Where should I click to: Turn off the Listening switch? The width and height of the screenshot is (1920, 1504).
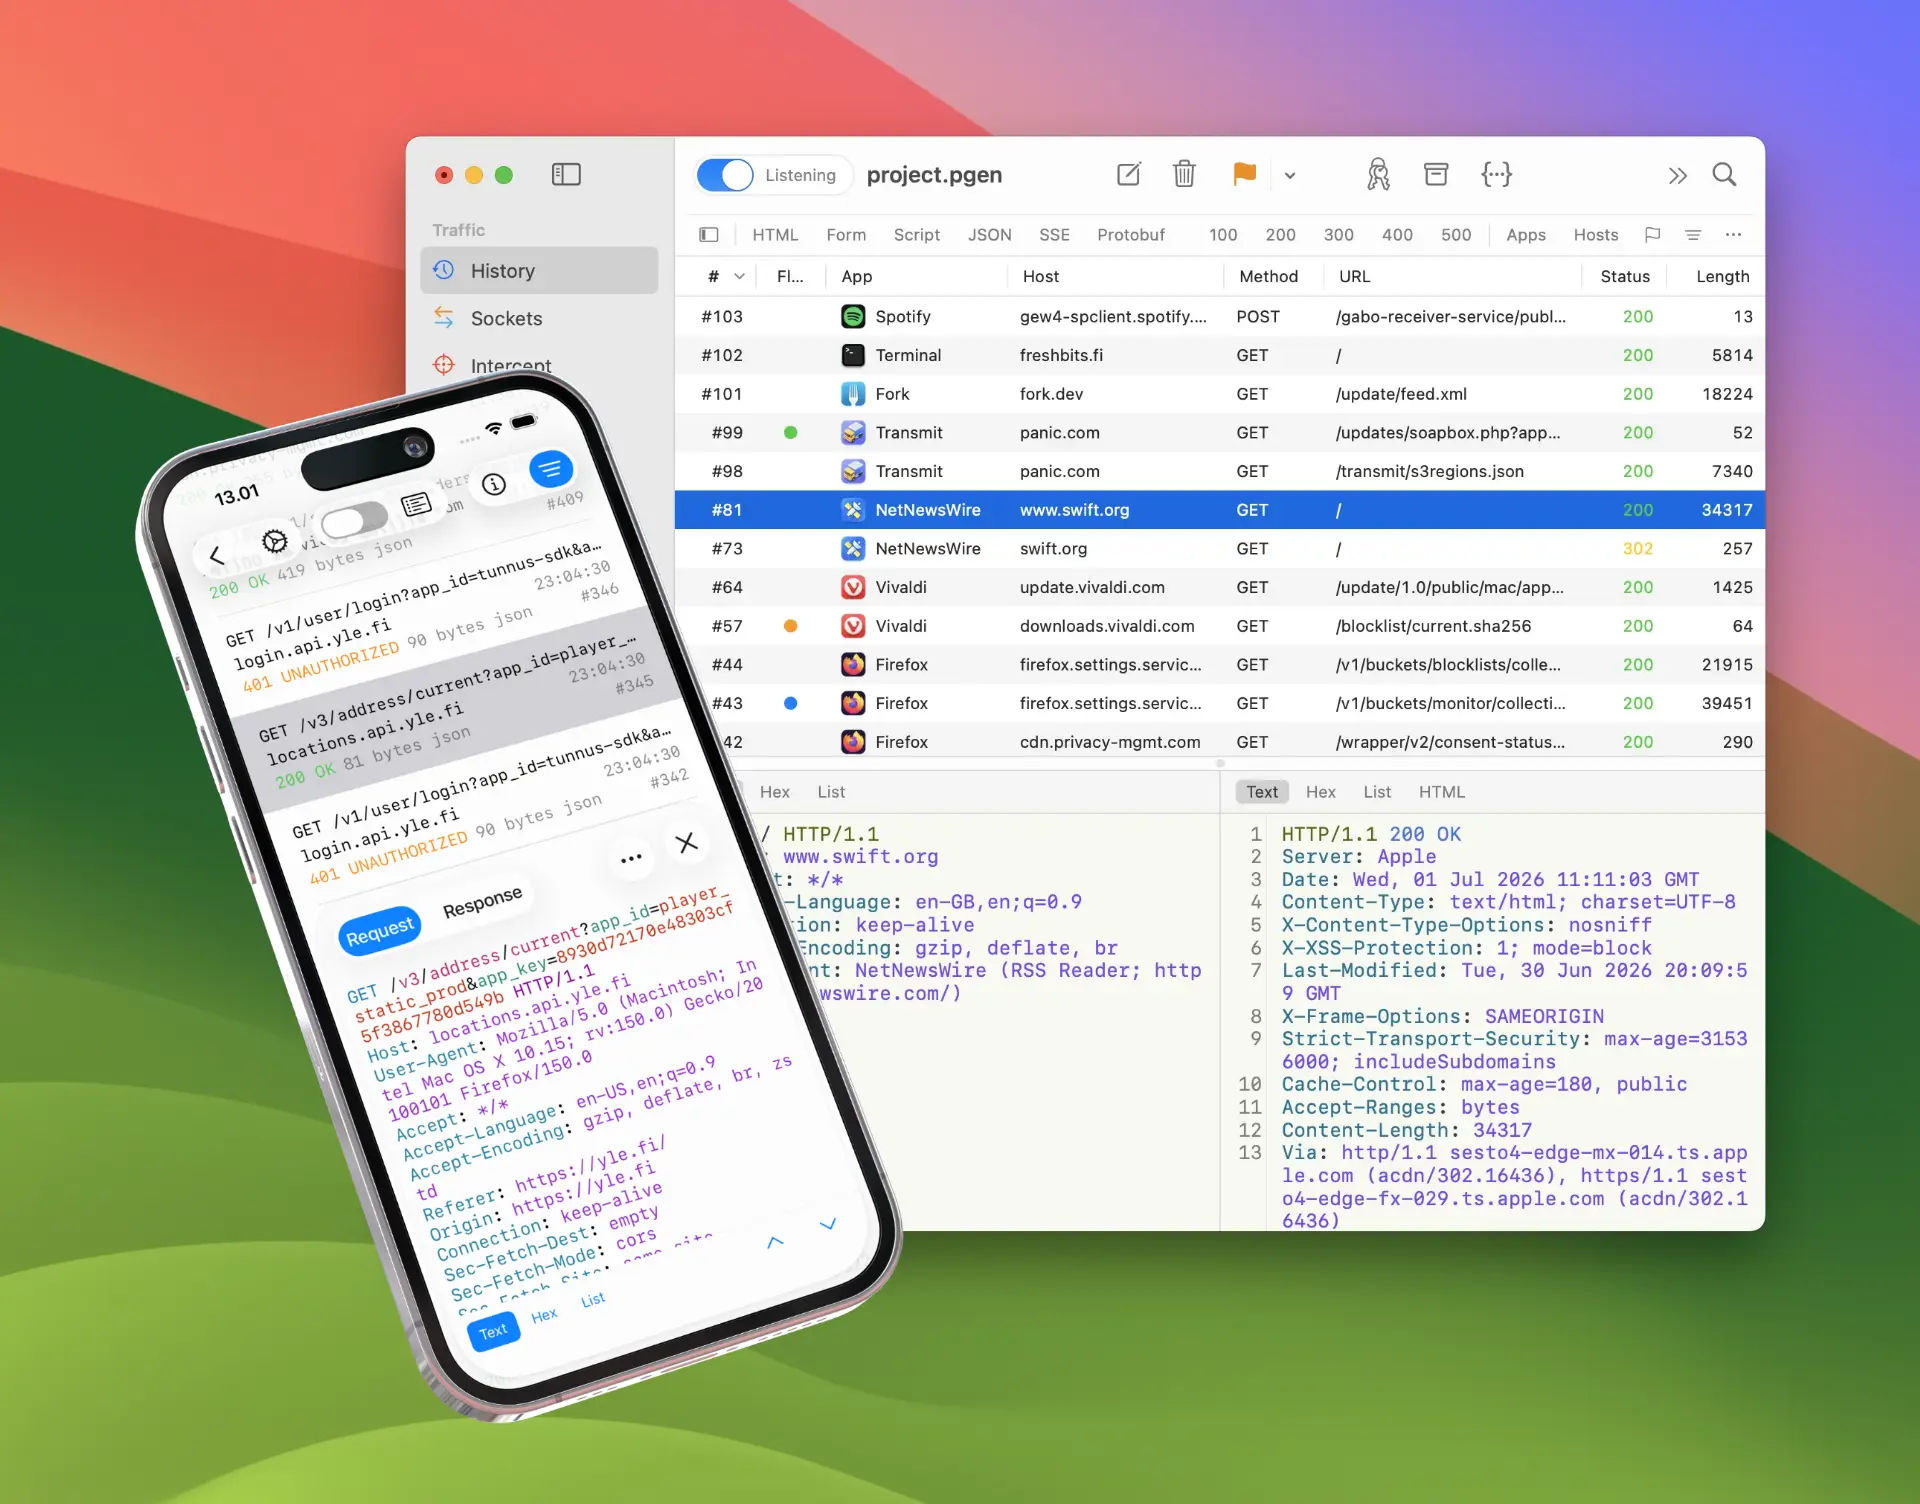725,175
